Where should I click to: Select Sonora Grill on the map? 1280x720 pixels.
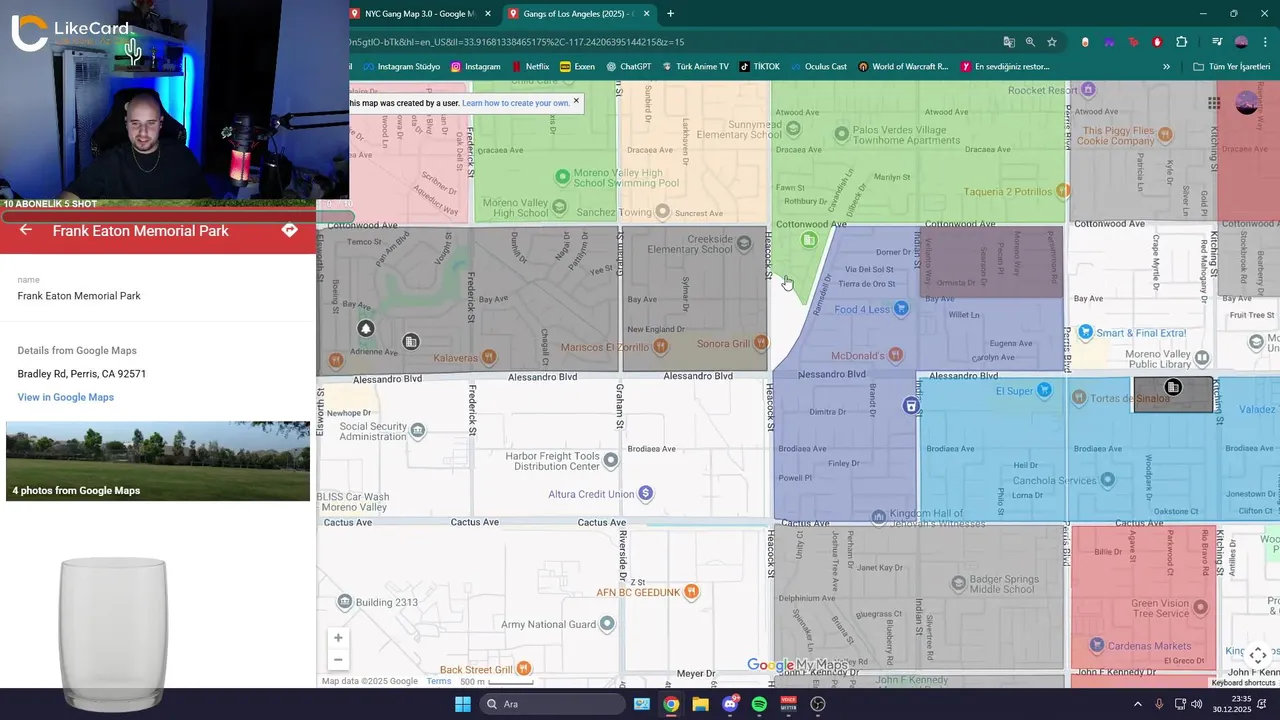(732, 343)
